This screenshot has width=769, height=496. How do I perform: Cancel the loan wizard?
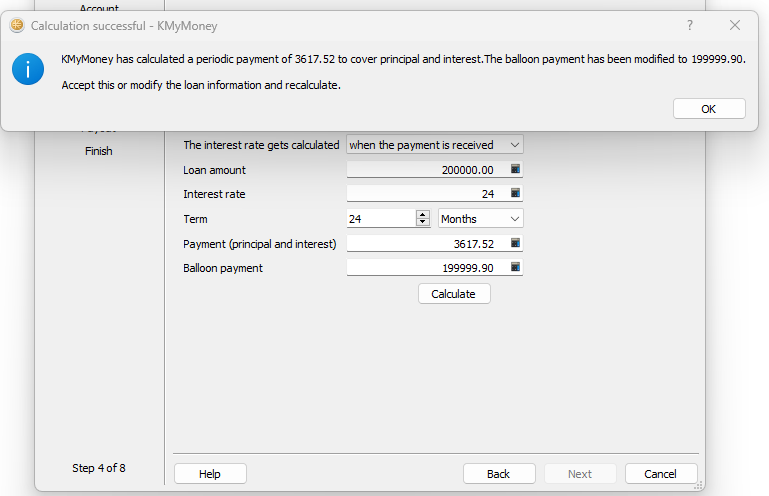pyautogui.click(x=661, y=474)
